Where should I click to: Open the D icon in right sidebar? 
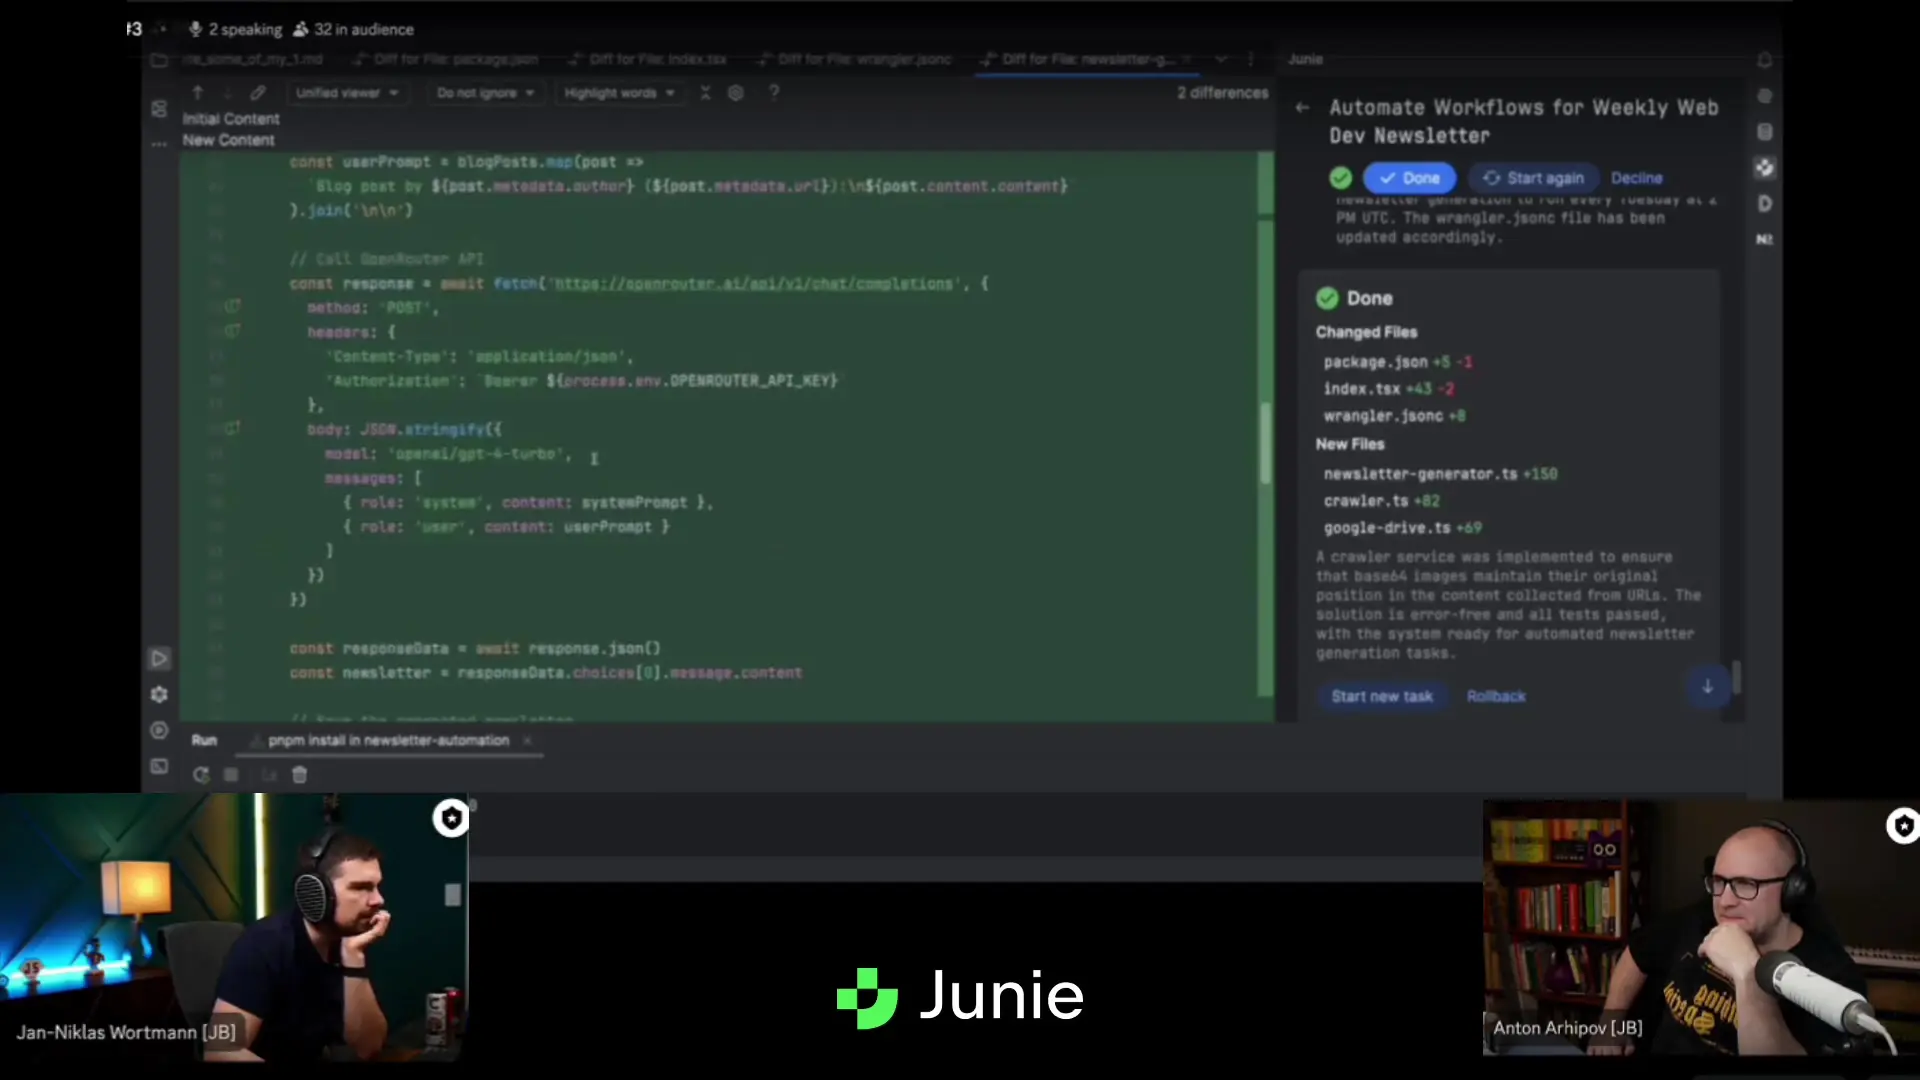click(1765, 203)
